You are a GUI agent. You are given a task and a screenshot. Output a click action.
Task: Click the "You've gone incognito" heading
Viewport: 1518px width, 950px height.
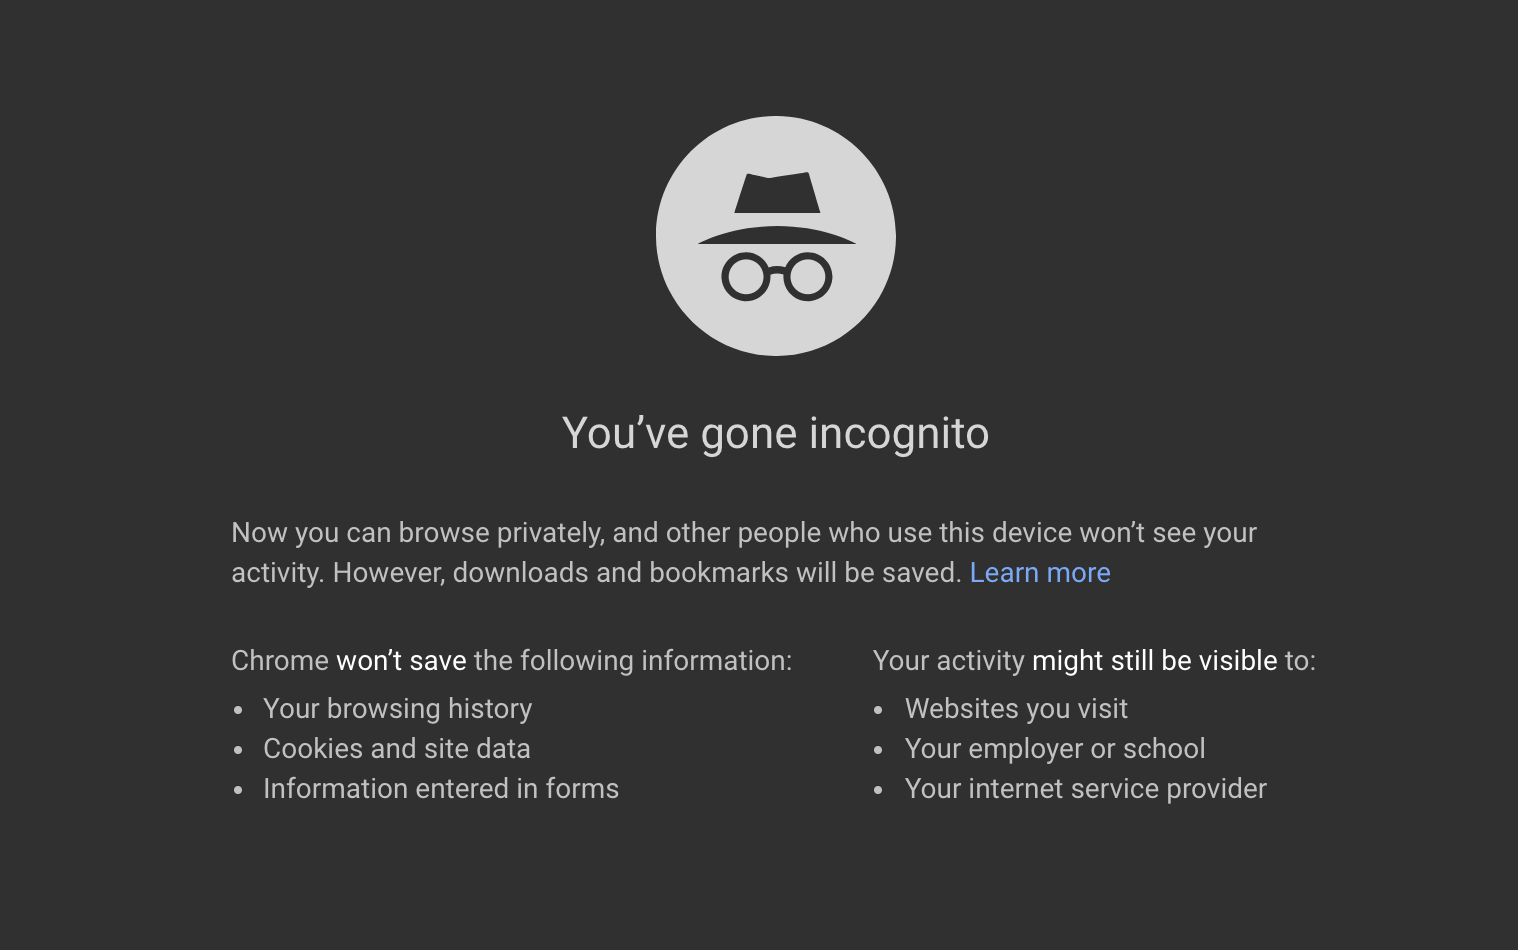tap(775, 434)
